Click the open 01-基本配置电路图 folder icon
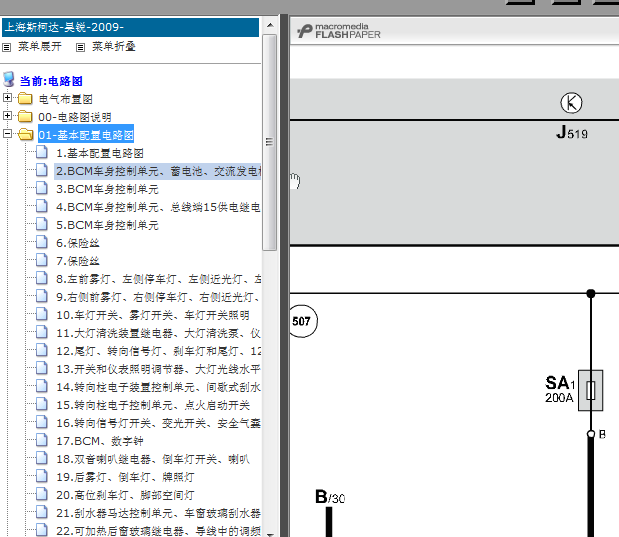This screenshot has height=537, width=619. [26, 134]
